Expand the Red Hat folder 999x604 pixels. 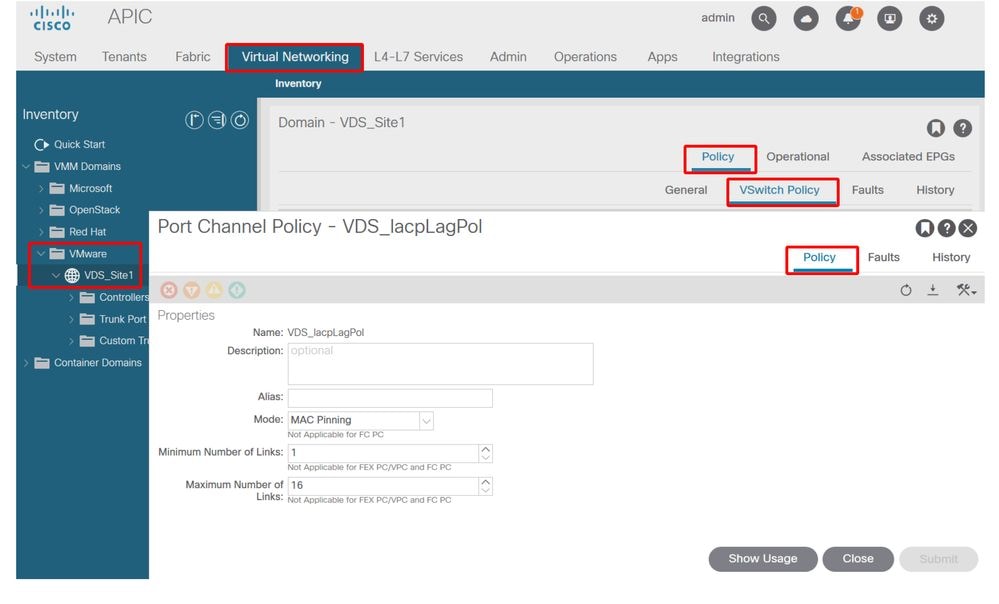pos(41,232)
